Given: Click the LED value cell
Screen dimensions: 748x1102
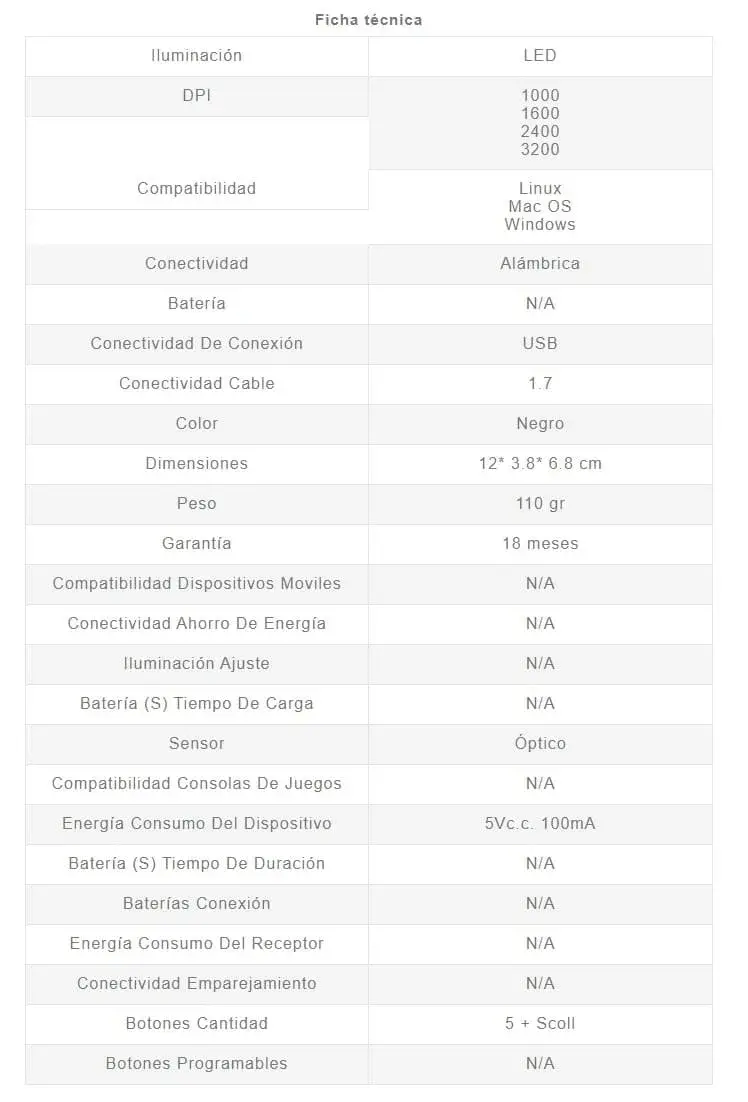Looking at the screenshot, I should point(540,56).
